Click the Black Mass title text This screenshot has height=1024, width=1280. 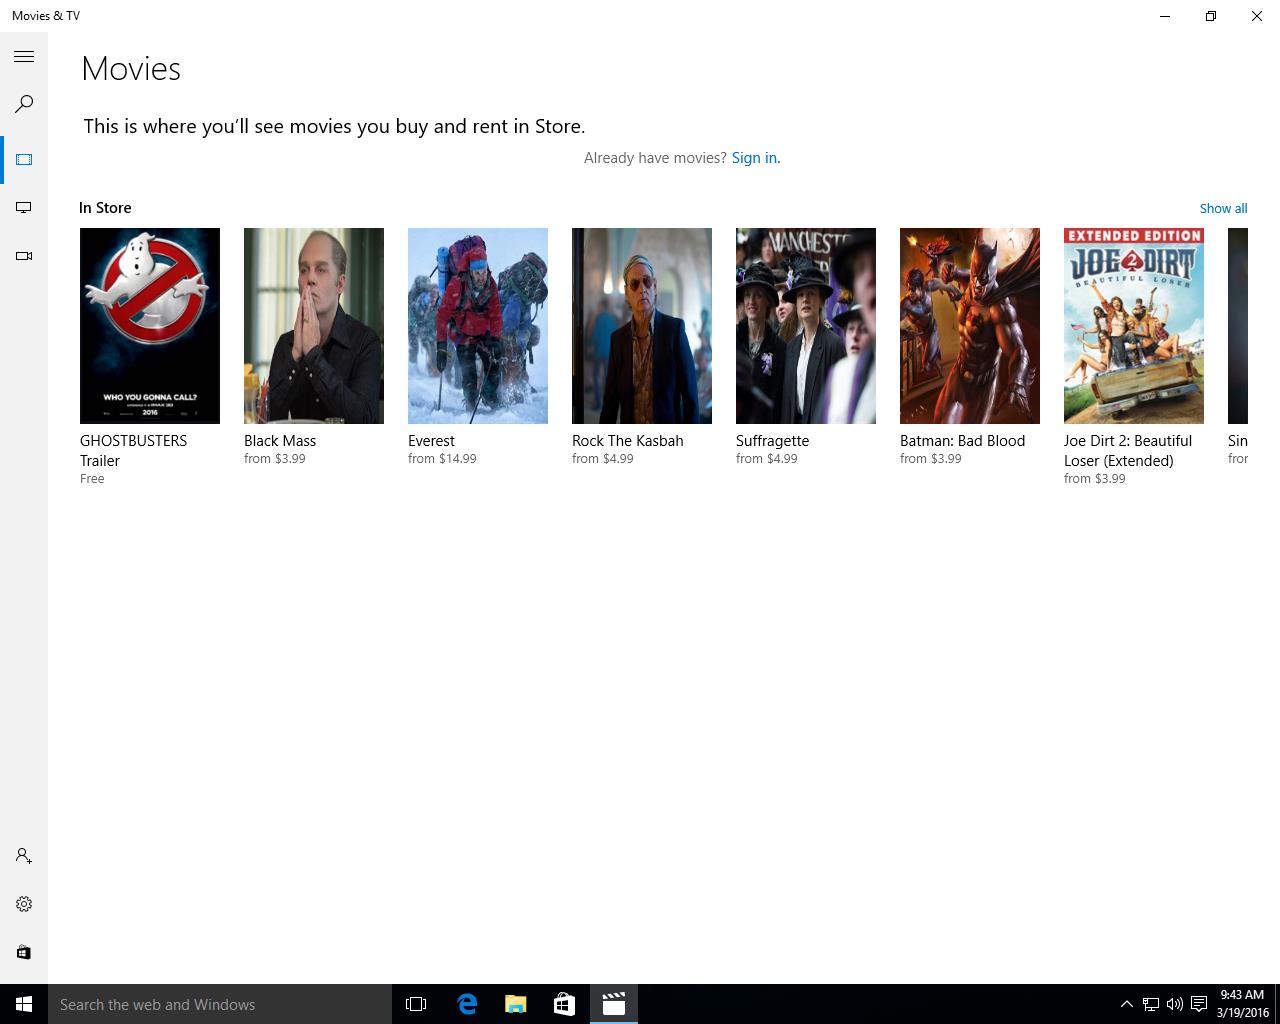pos(280,441)
